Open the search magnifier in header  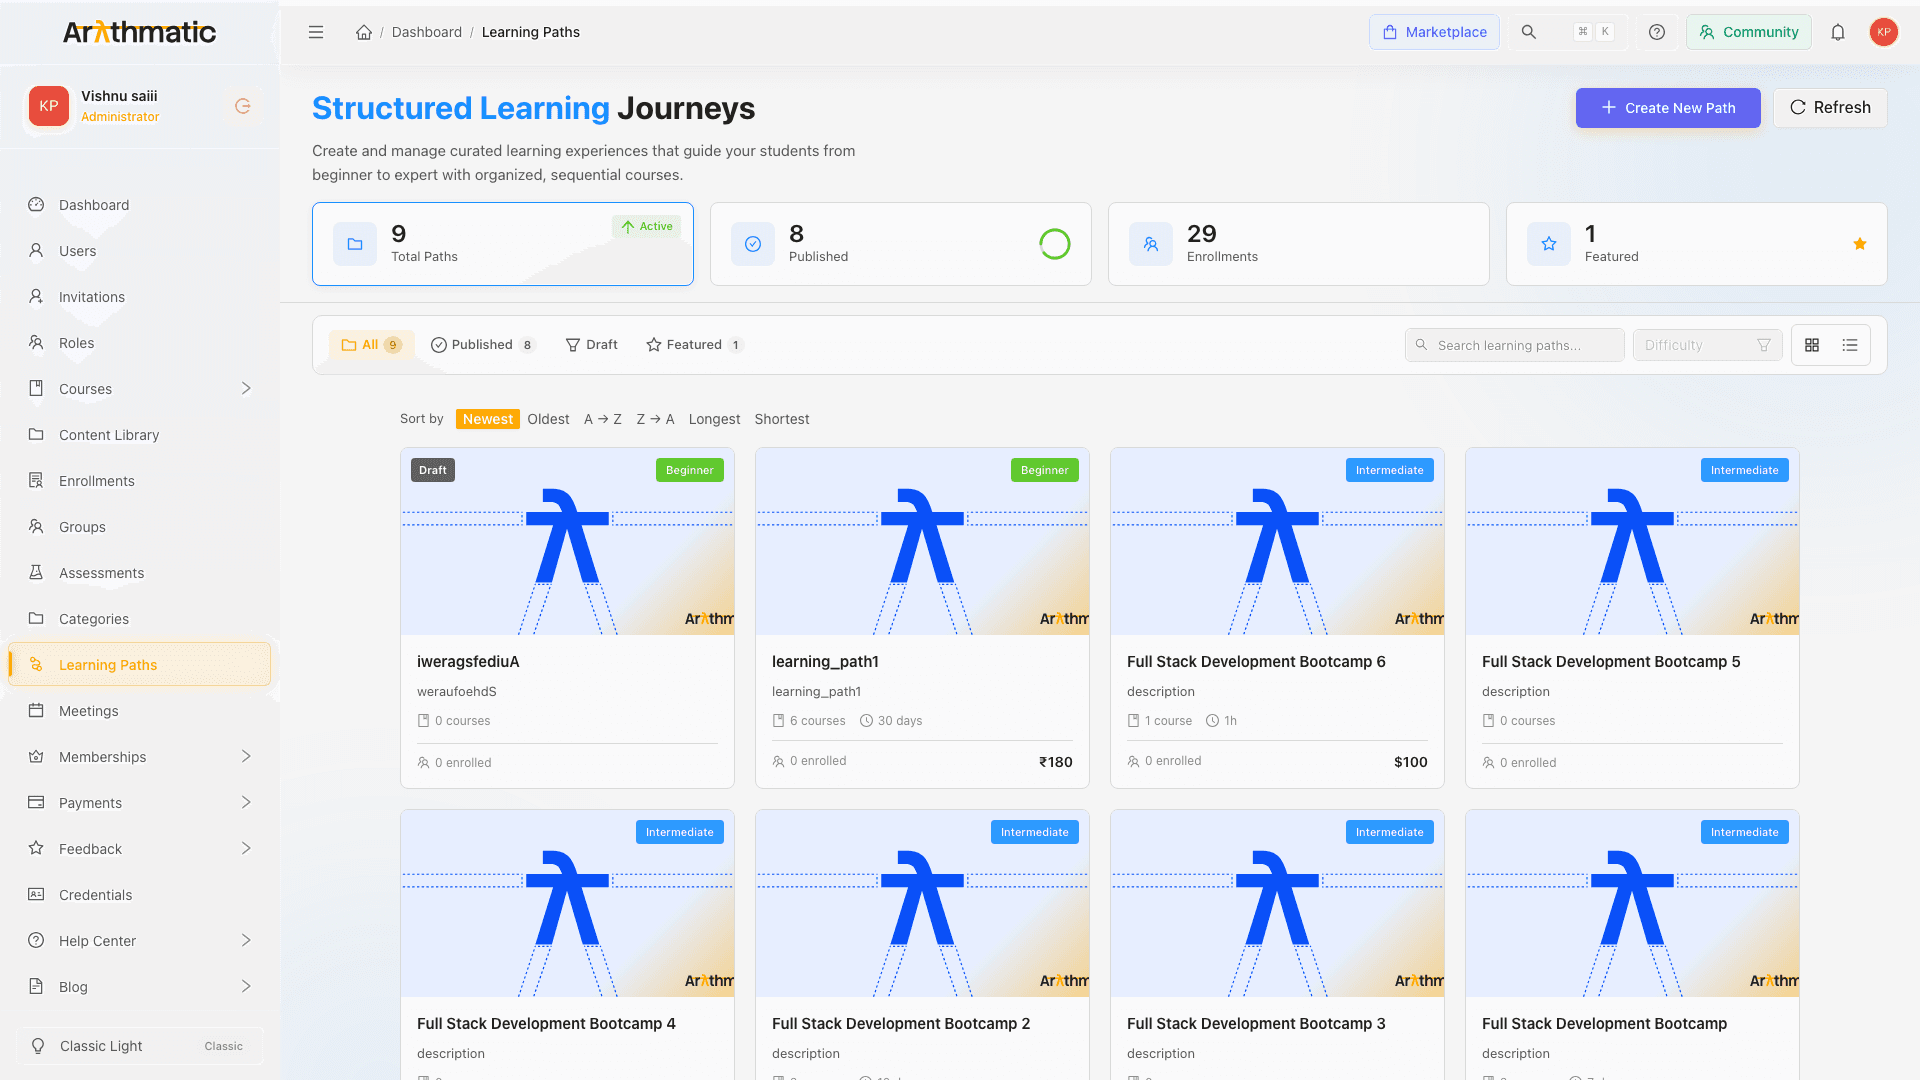[x=1529, y=32]
